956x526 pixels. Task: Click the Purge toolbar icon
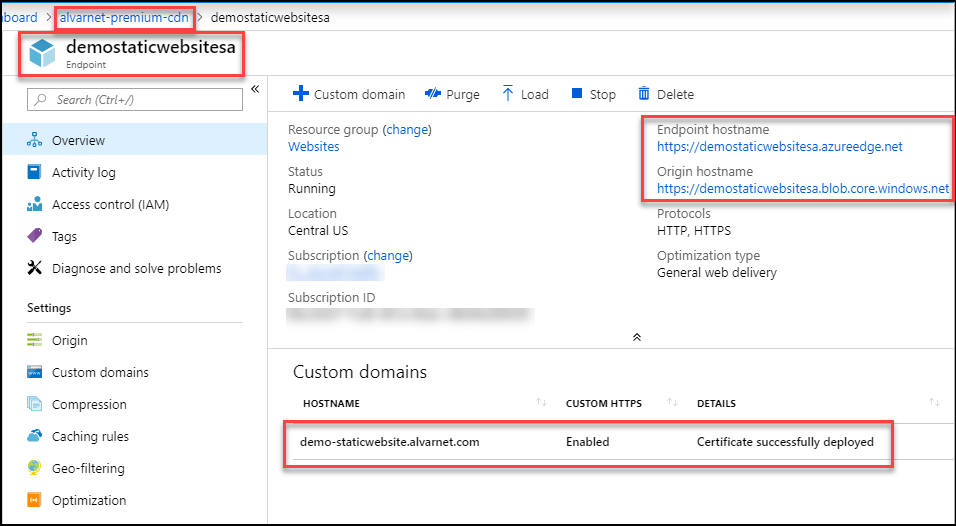[433, 94]
